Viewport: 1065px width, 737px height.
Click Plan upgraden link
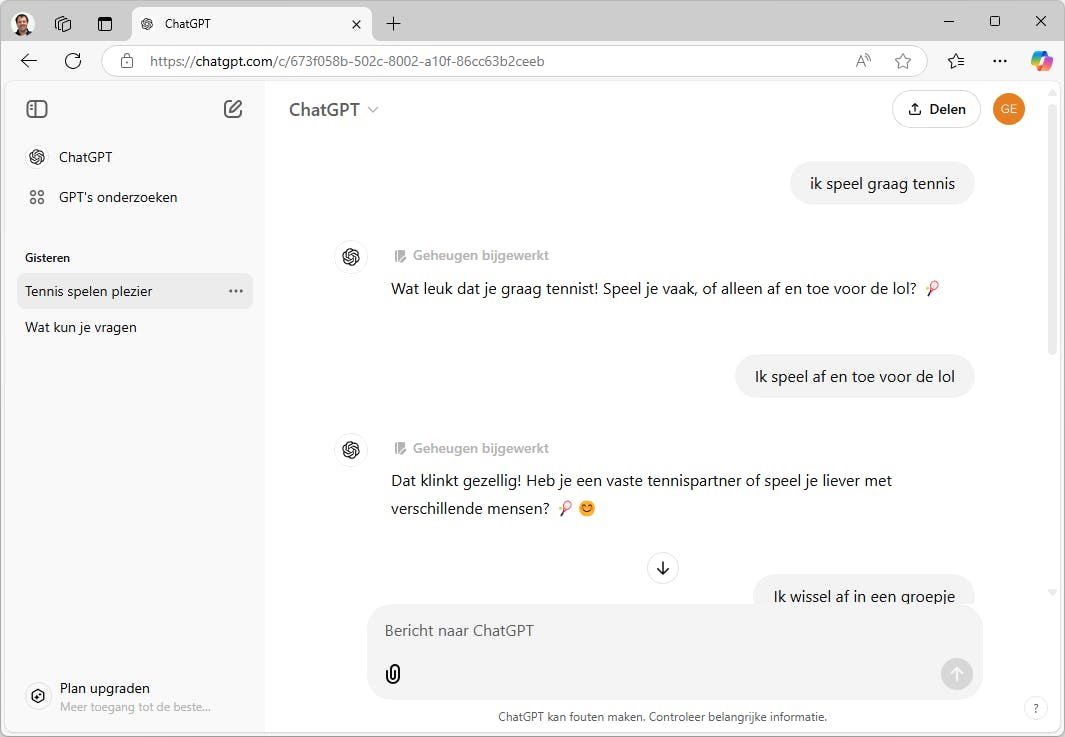click(x=105, y=688)
